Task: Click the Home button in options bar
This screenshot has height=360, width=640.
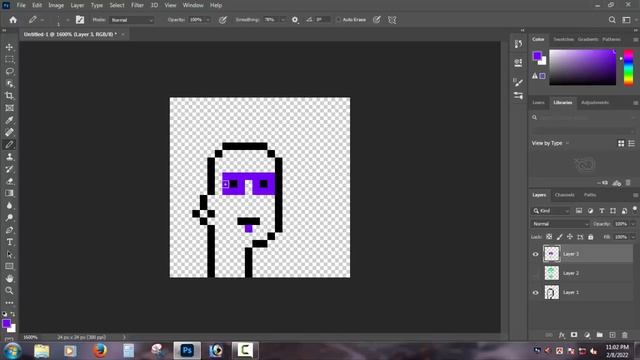Action: 13,20
